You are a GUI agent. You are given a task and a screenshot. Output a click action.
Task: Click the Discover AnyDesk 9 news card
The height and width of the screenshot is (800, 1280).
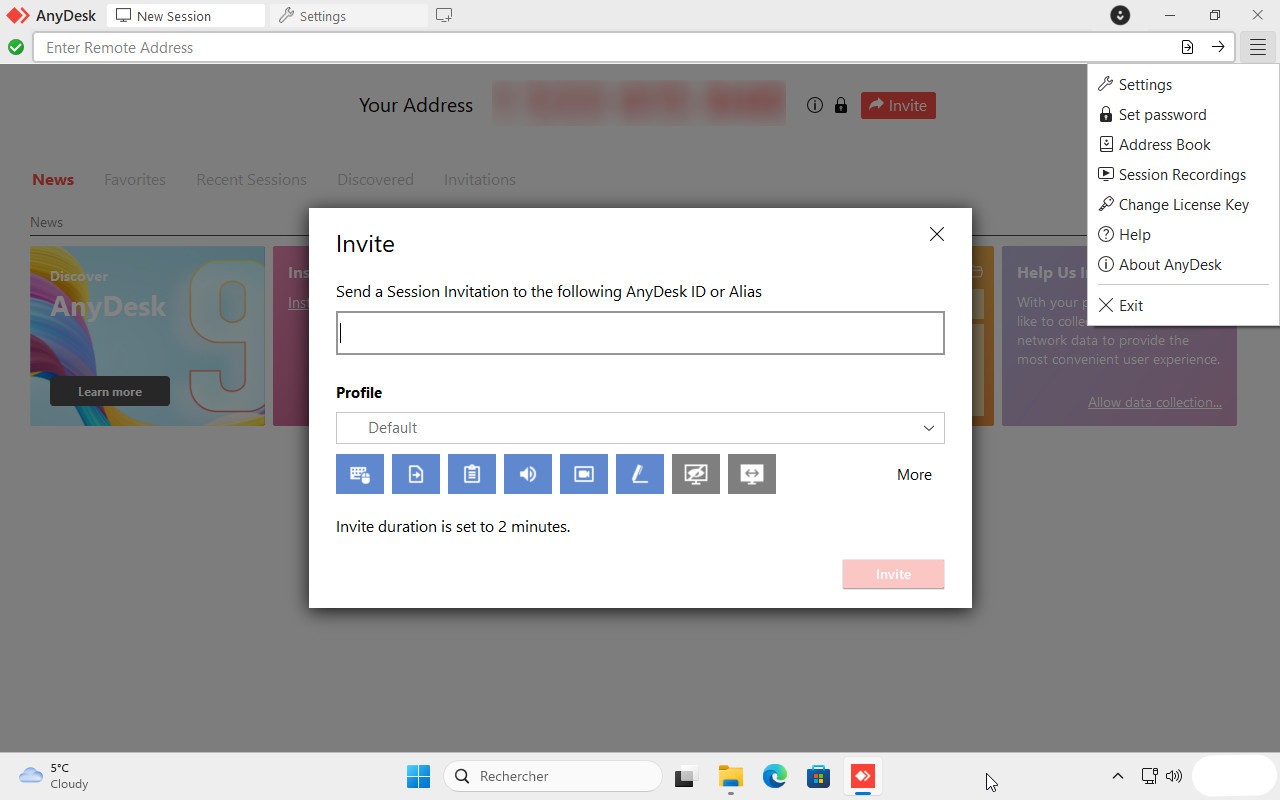point(148,336)
